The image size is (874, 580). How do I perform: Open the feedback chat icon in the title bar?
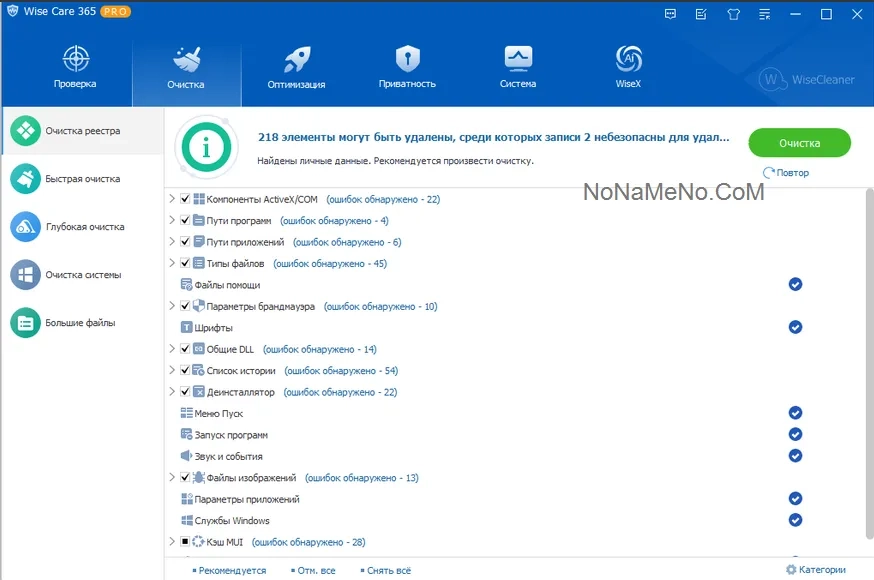671,14
